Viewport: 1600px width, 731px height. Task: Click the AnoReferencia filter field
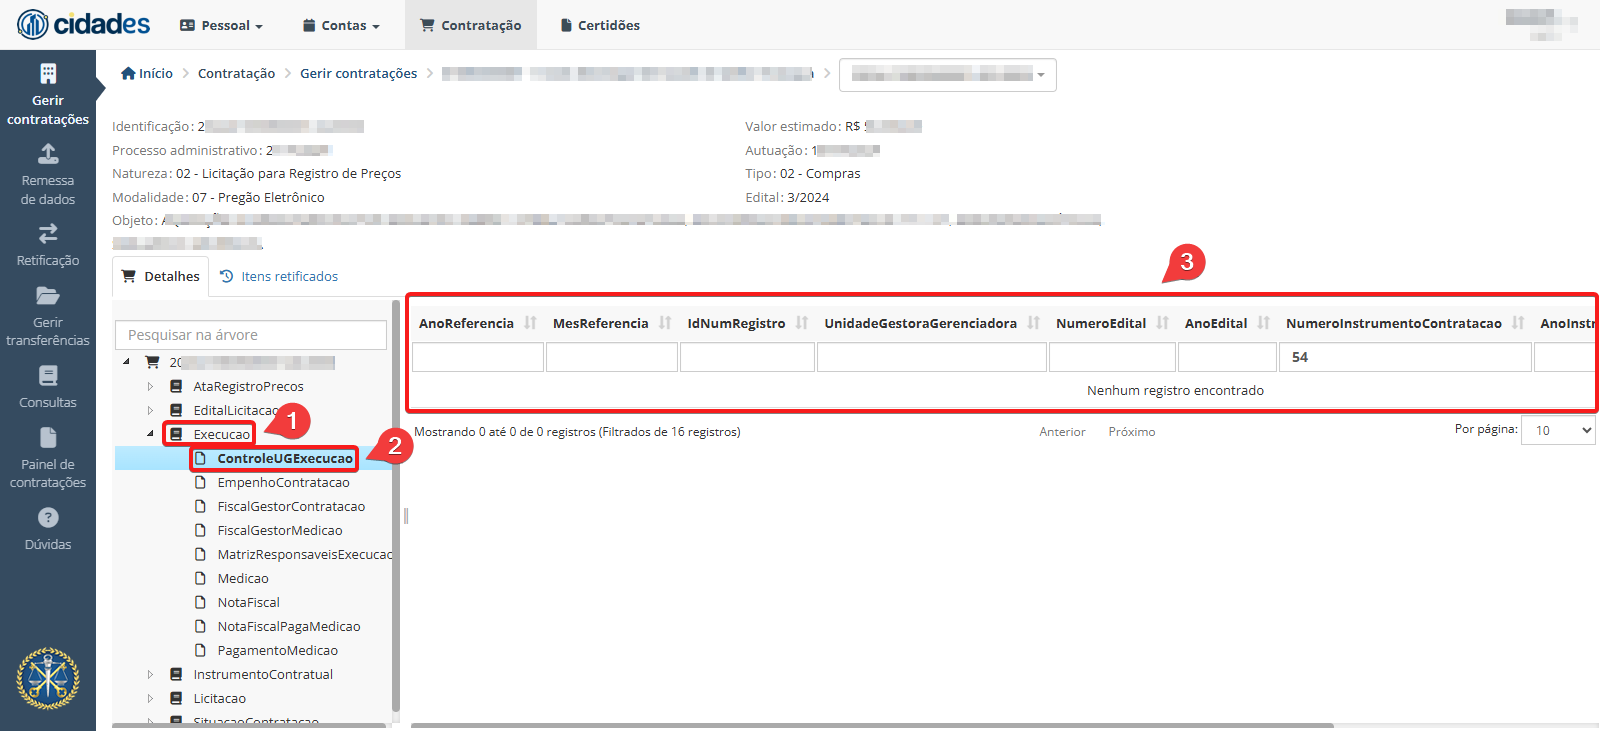[478, 357]
